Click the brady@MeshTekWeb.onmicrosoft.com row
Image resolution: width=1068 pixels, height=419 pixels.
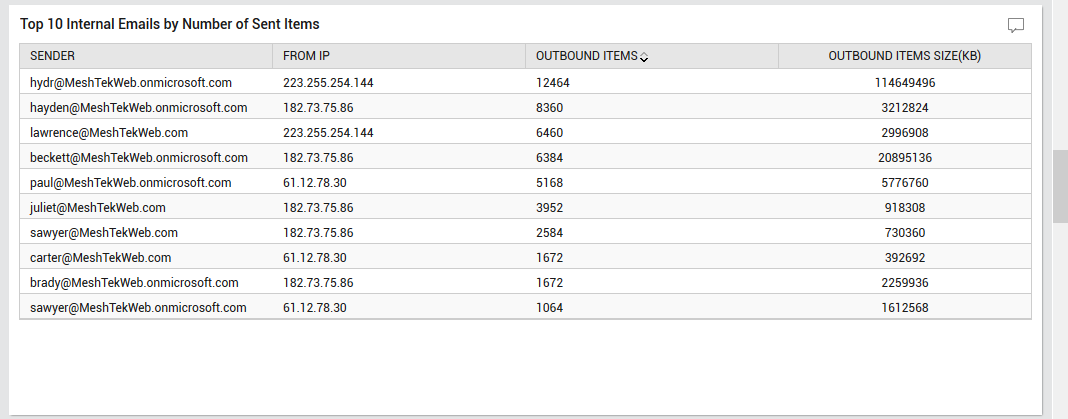pyautogui.click(x=525, y=283)
